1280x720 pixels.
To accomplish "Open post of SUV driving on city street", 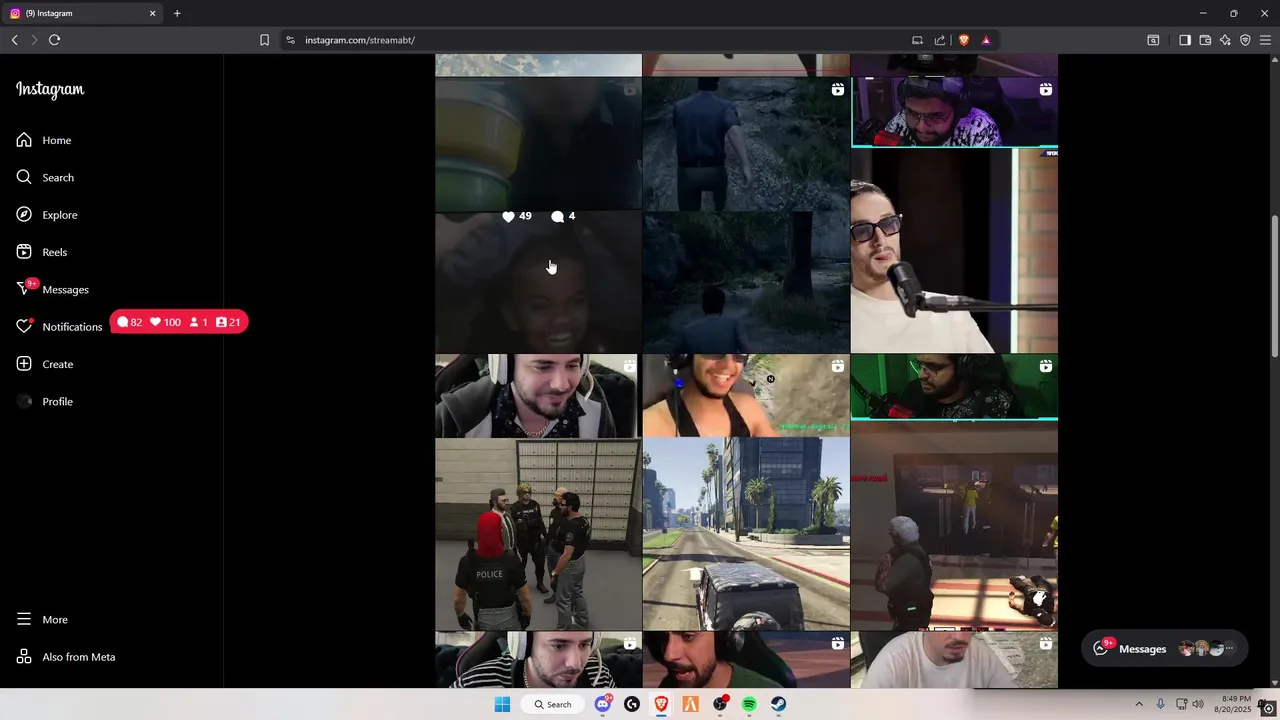I will [746, 492].
